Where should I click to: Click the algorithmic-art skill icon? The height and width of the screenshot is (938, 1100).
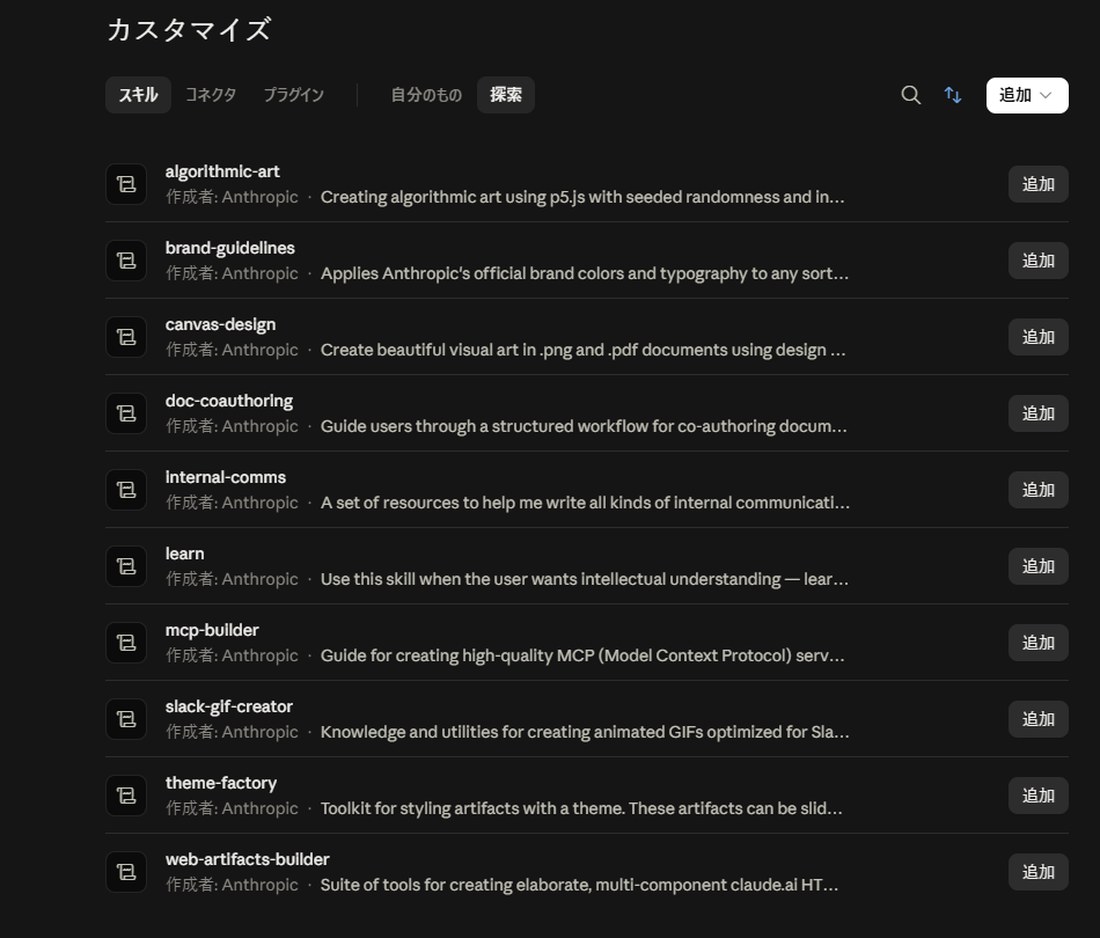126,185
